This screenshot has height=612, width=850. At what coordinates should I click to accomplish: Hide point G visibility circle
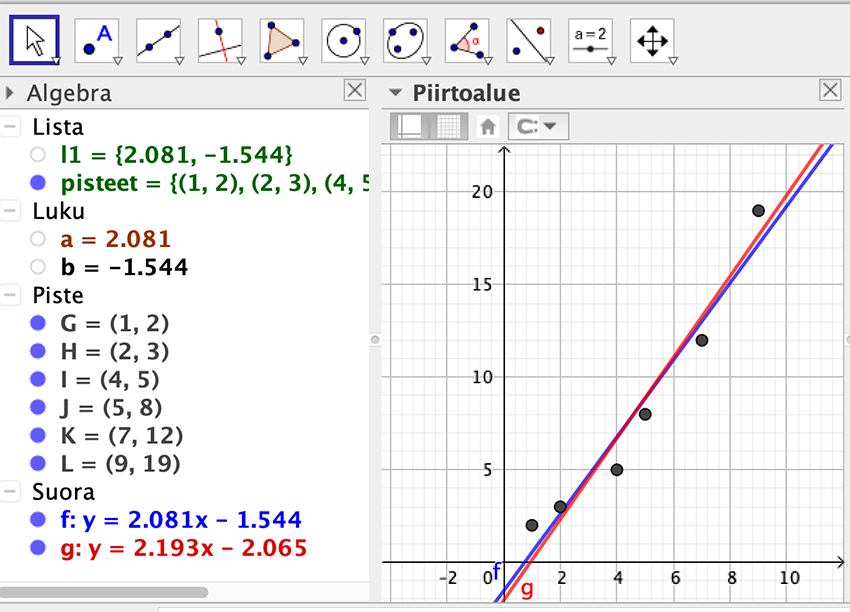pyautogui.click(x=38, y=323)
